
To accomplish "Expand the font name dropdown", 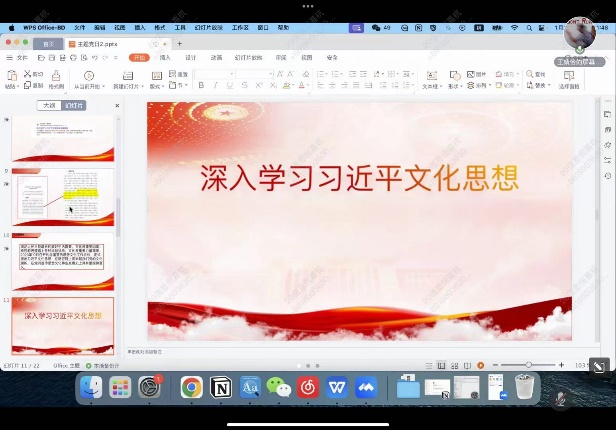I will tap(233, 74).
